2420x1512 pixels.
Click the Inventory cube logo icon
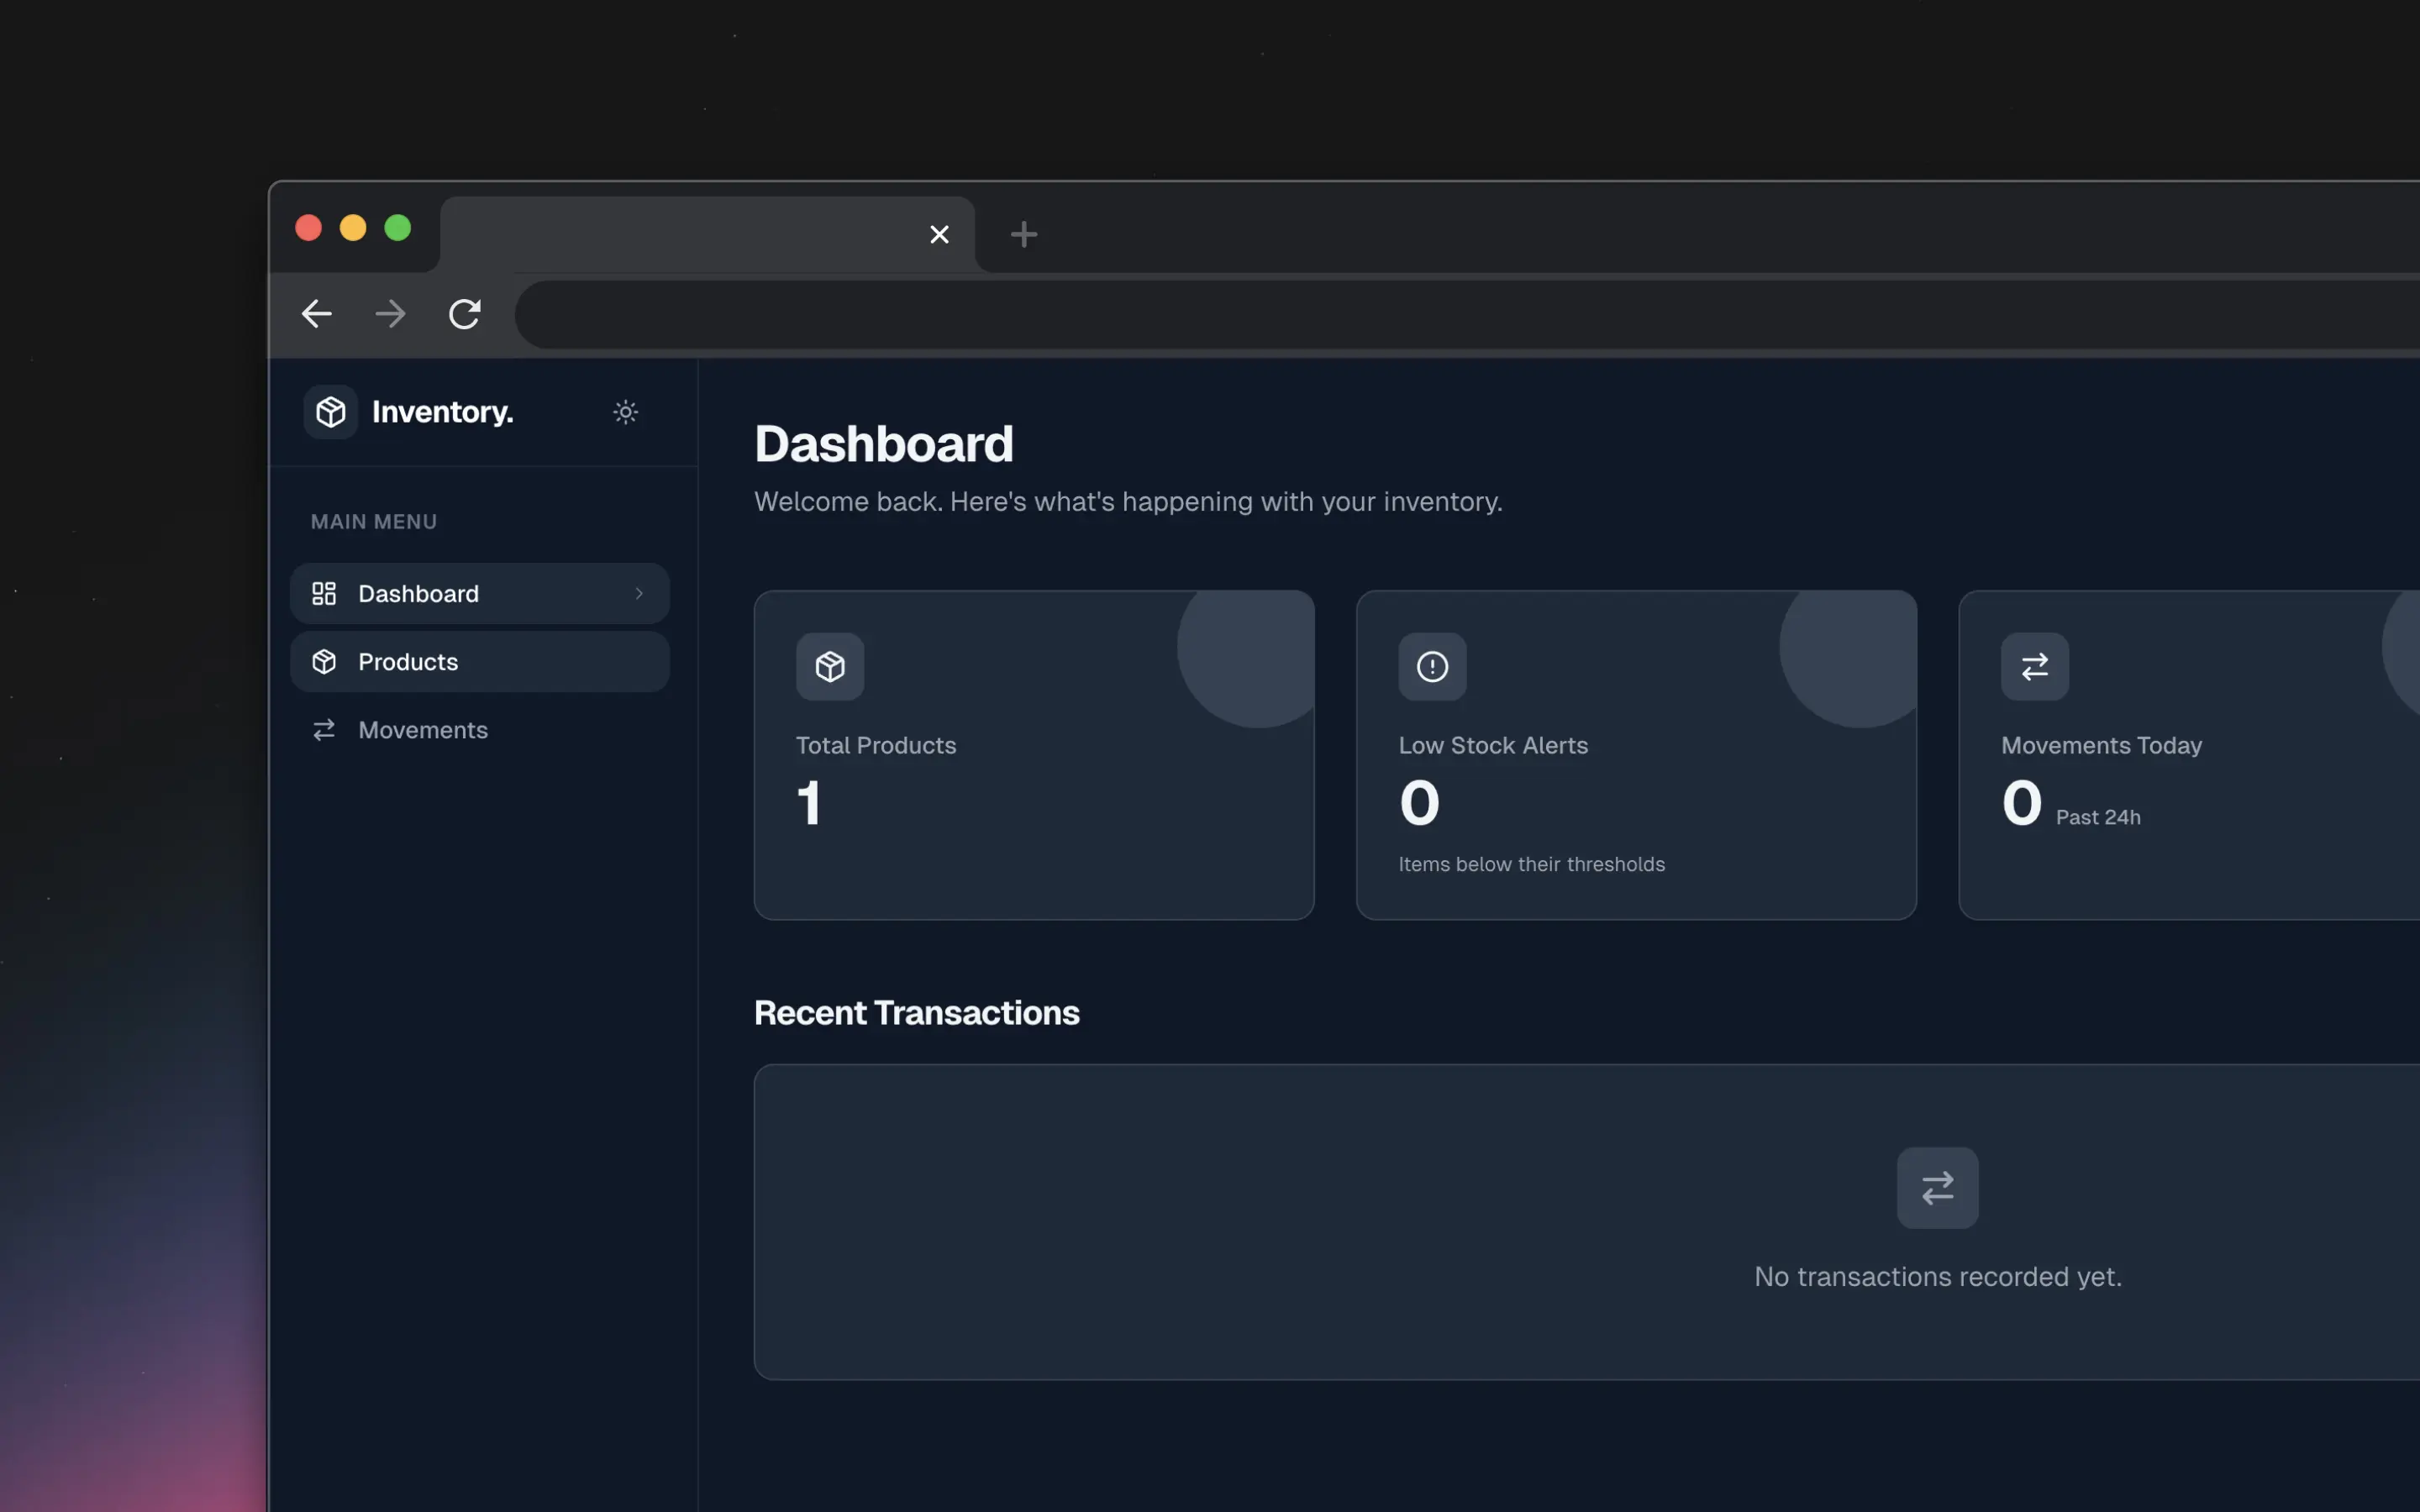(330, 412)
